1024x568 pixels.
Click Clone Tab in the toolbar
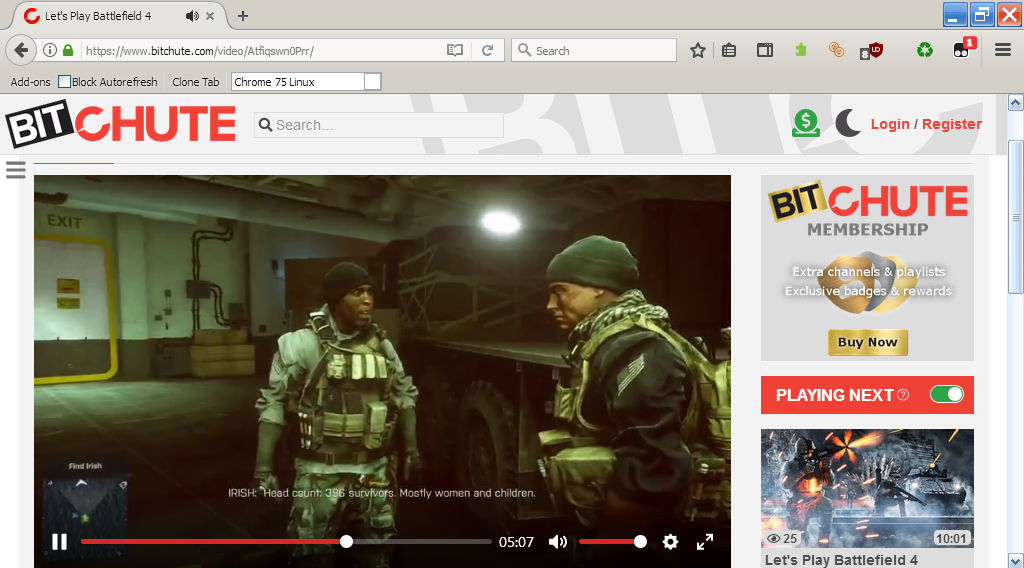click(x=196, y=82)
